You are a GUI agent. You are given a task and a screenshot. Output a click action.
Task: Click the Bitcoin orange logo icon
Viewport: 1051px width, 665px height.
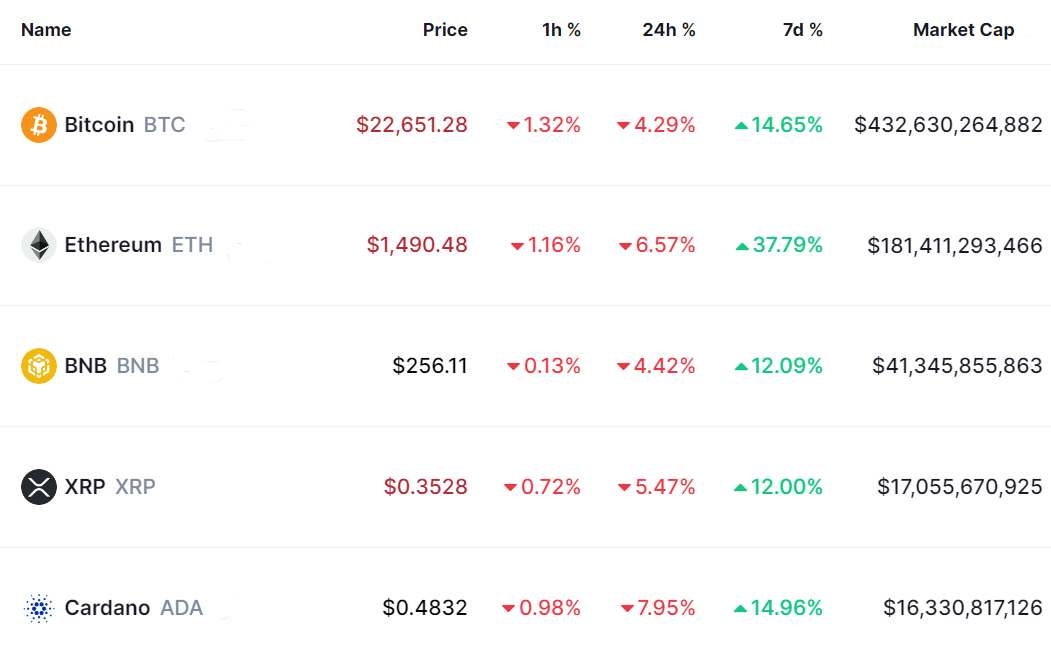point(39,125)
